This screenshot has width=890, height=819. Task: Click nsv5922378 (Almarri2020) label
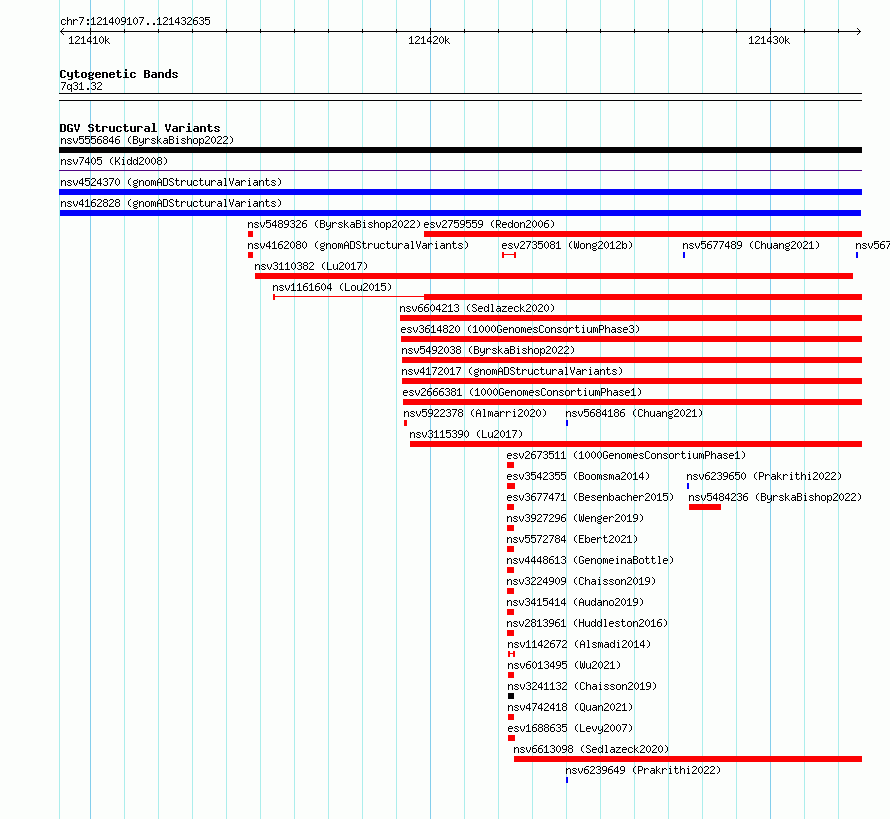pos(475,413)
